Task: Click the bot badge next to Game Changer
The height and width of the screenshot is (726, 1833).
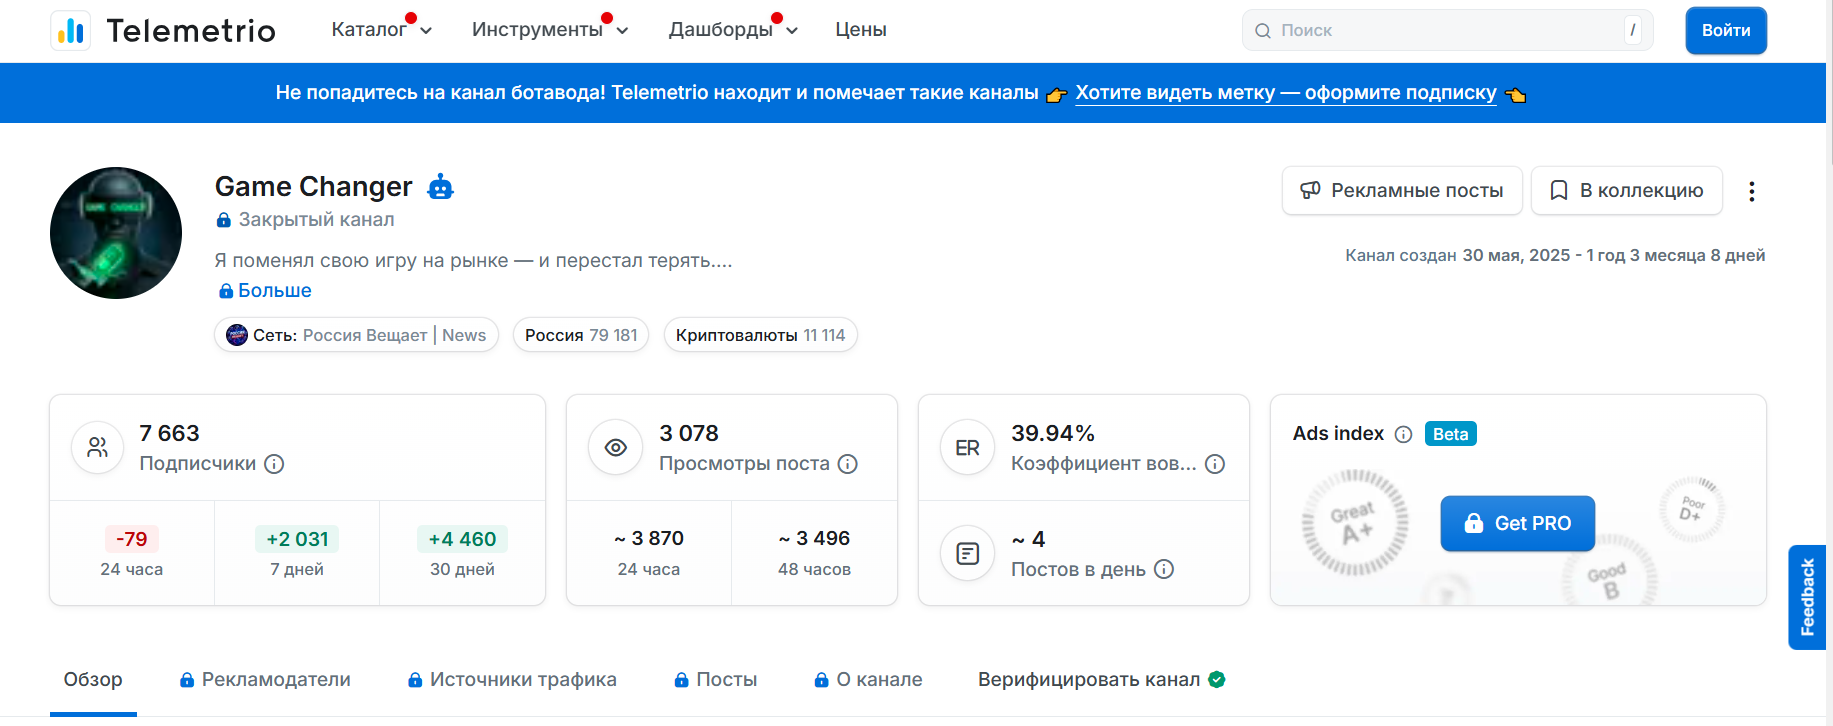Action: 440,187
